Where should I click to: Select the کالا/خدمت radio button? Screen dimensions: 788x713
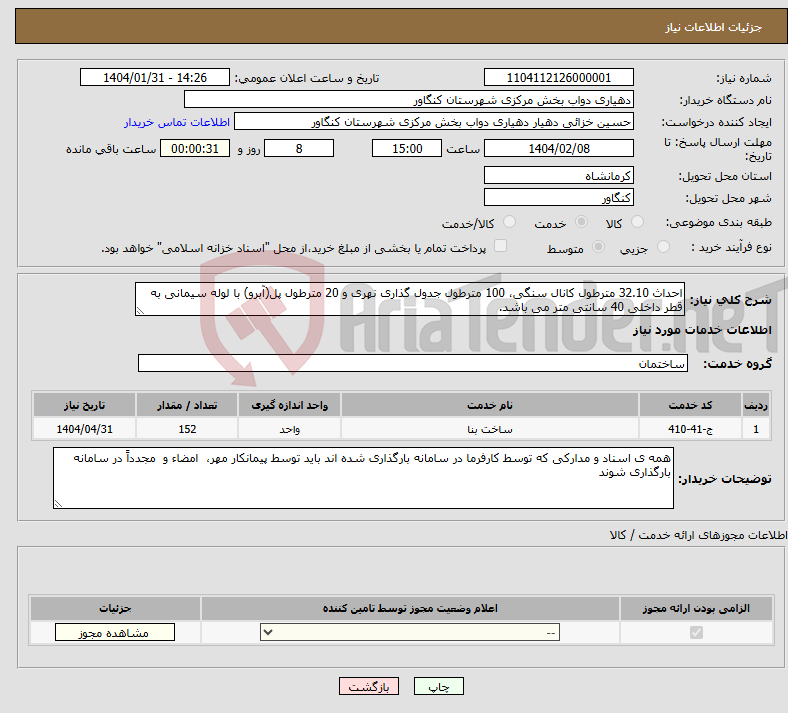point(509,222)
